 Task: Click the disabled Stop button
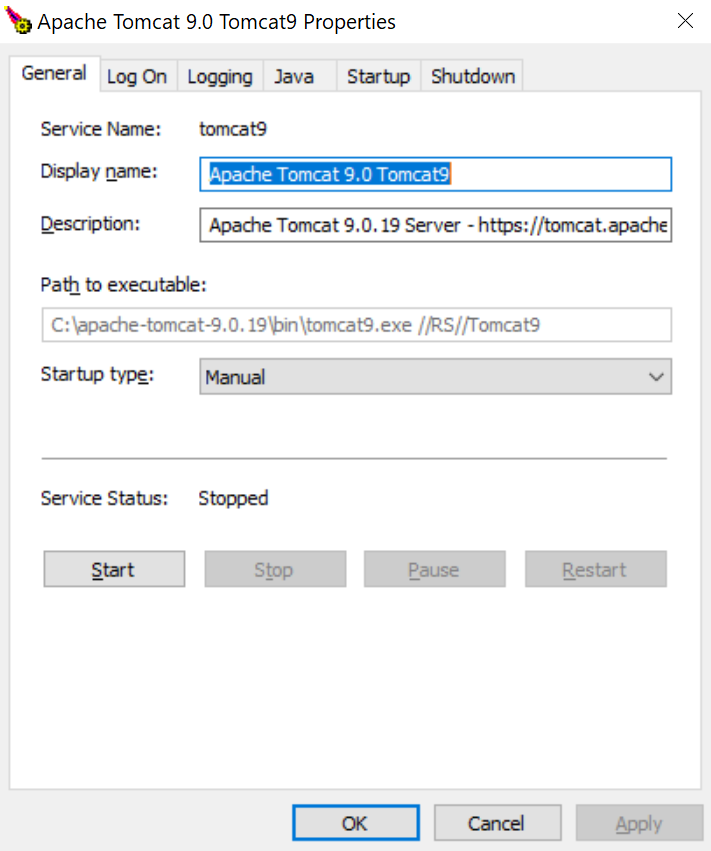coord(275,569)
